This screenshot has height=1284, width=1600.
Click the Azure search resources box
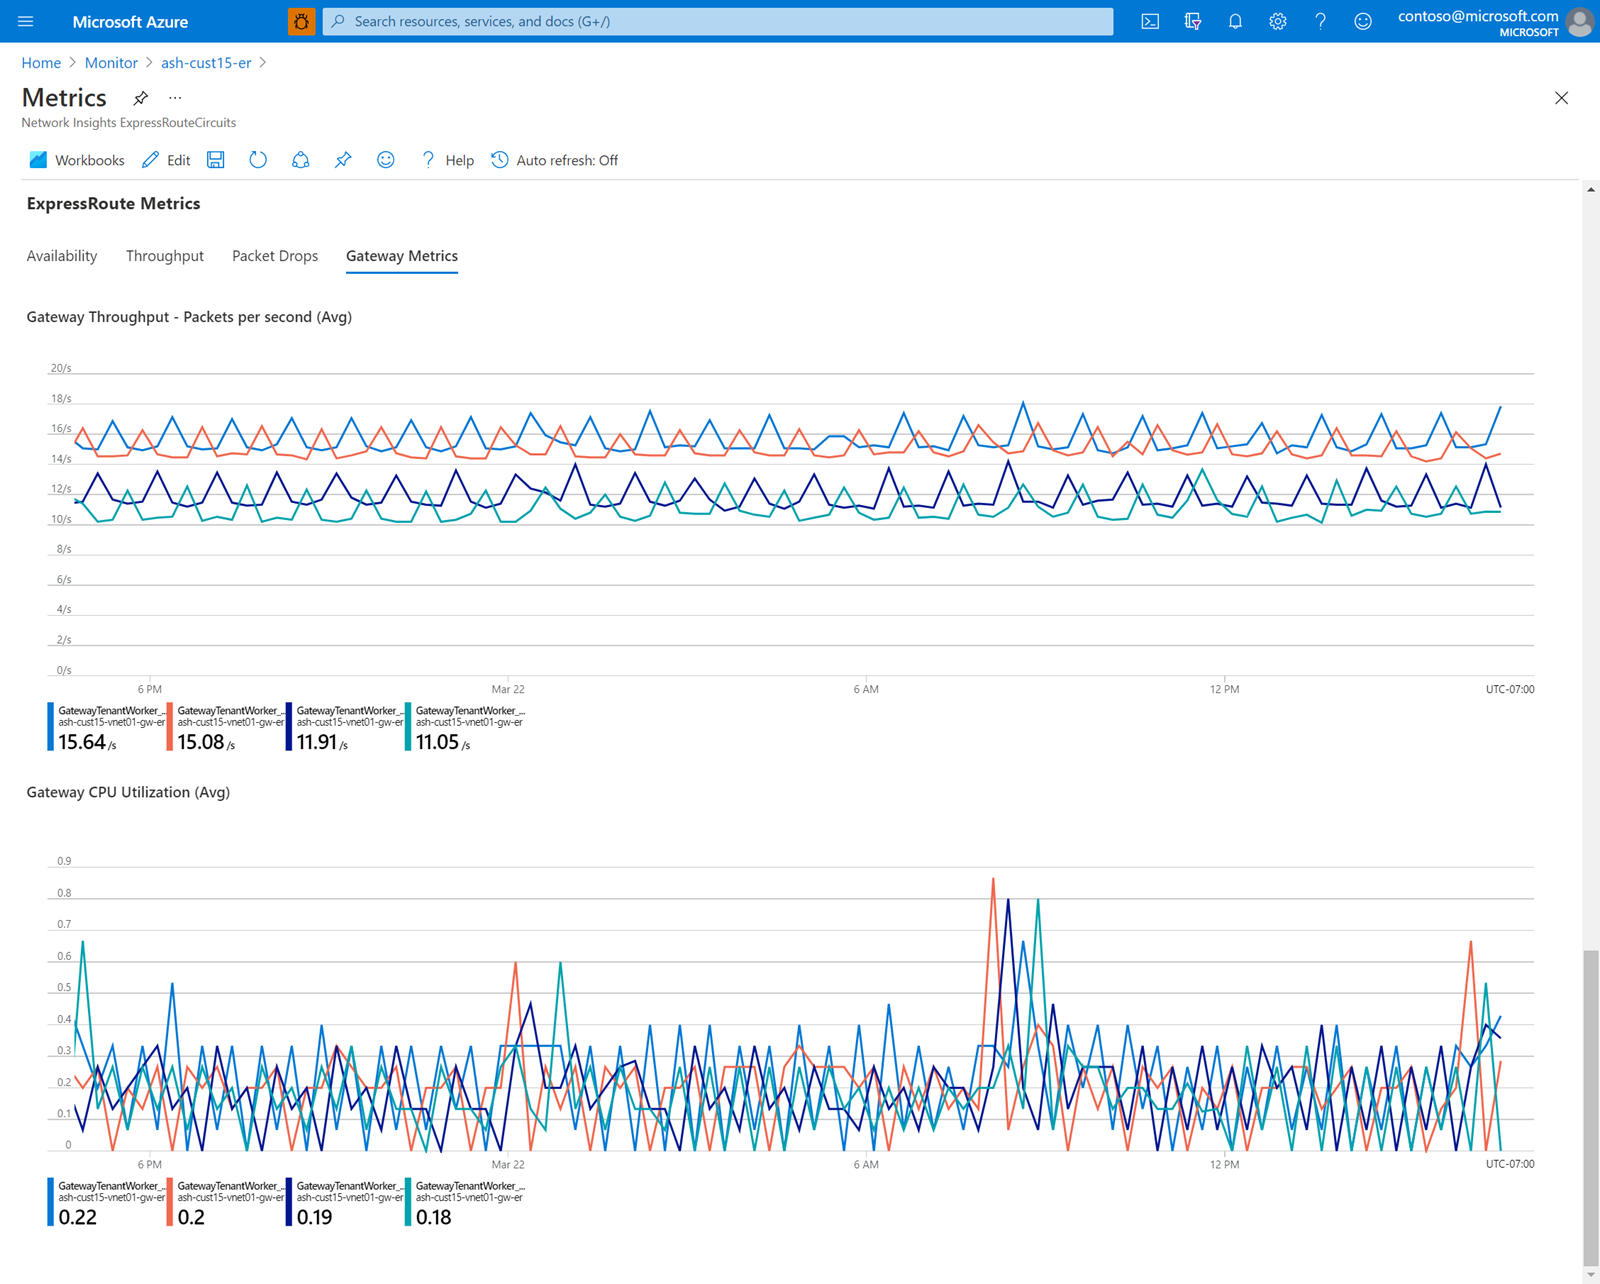coord(717,21)
